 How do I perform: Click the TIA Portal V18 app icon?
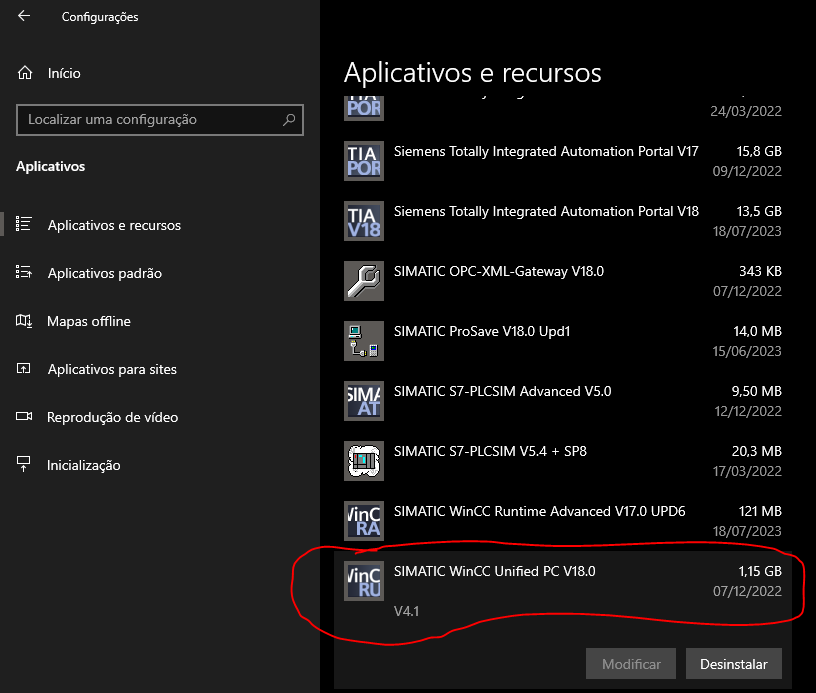pyautogui.click(x=363, y=220)
